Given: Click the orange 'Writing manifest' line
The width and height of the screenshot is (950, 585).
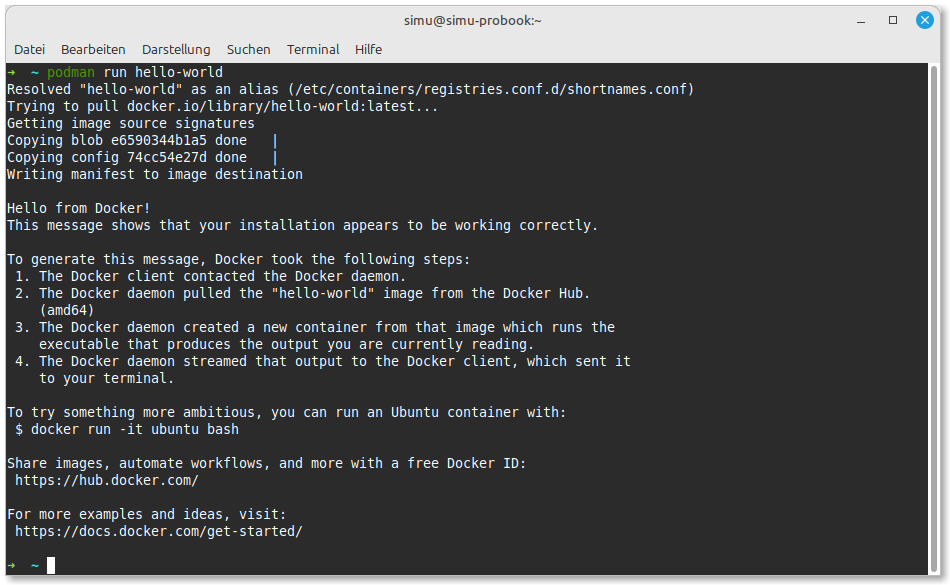Looking at the screenshot, I should (154, 174).
